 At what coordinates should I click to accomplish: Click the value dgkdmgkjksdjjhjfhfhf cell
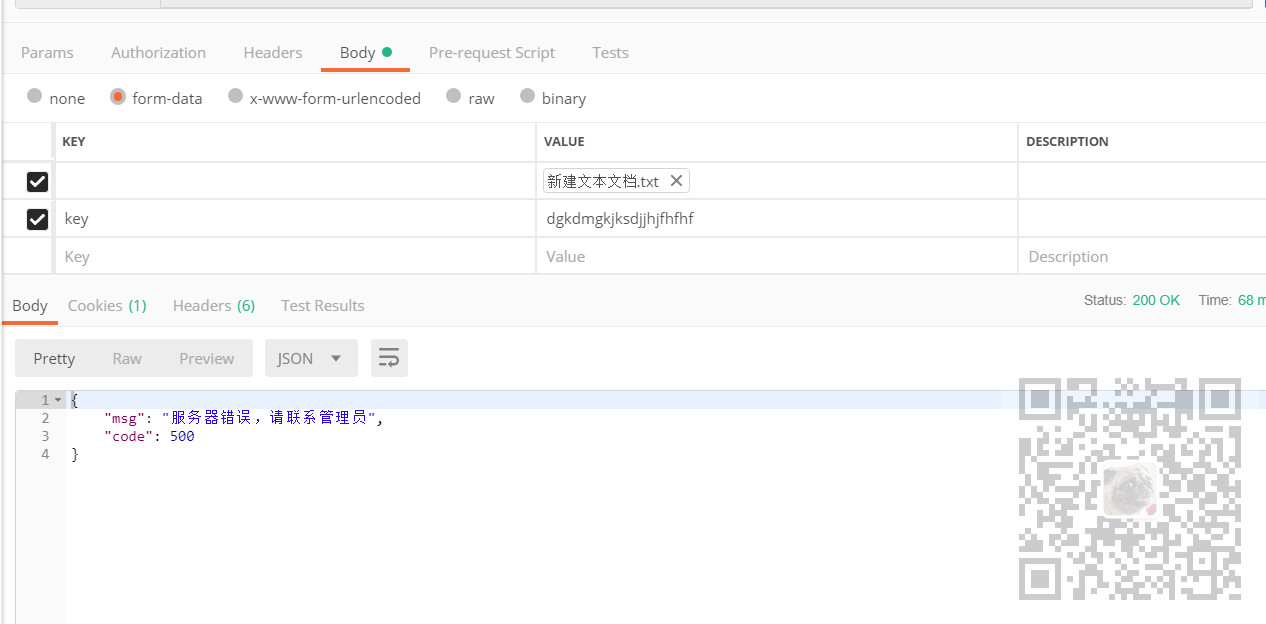pyautogui.click(x=777, y=219)
